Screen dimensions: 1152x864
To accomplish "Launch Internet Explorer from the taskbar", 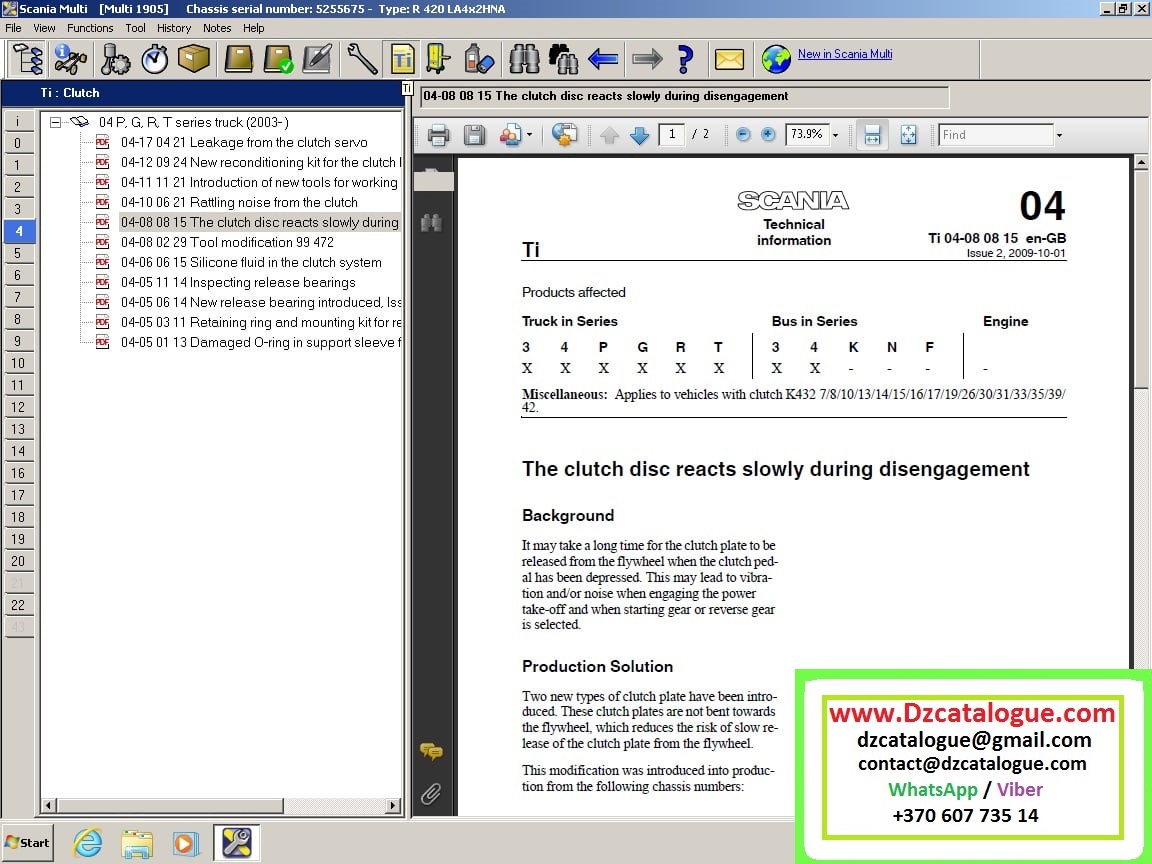I will click(87, 843).
